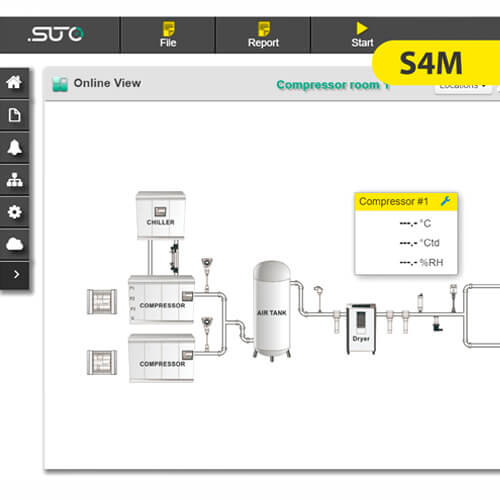Click the wrench icon on Compressor #1
The height and width of the screenshot is (500, 500).
446,201
